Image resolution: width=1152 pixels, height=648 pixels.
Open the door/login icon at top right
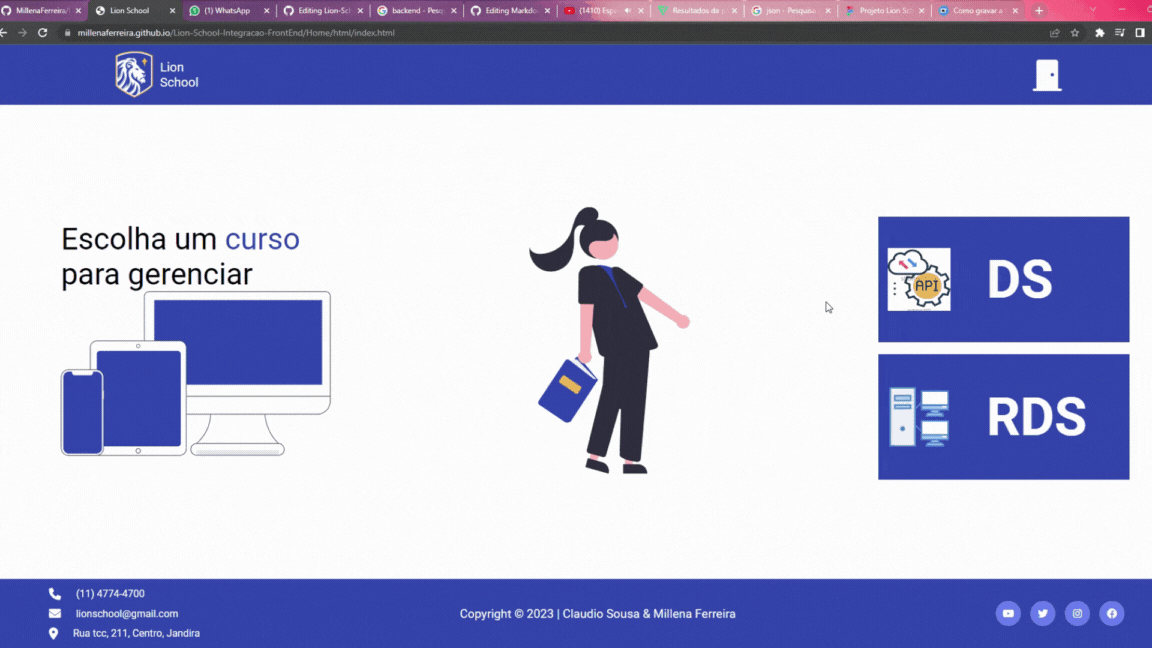click(x=1046, y=73)
